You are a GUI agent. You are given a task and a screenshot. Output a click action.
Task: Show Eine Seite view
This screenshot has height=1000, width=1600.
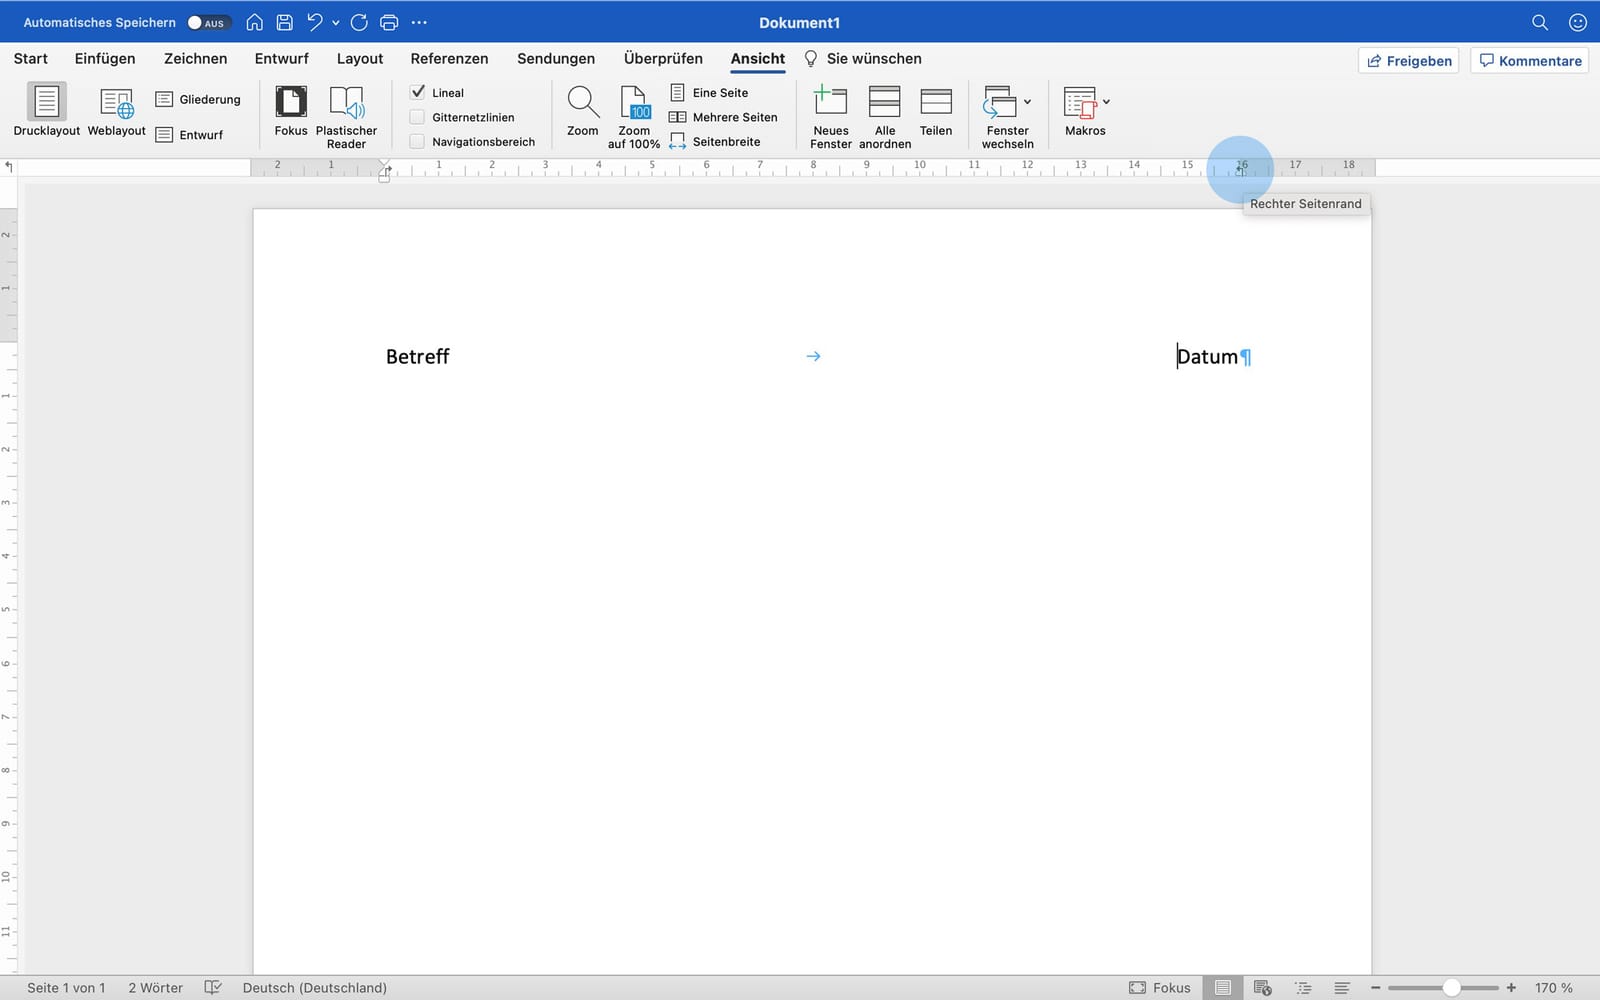709,92
